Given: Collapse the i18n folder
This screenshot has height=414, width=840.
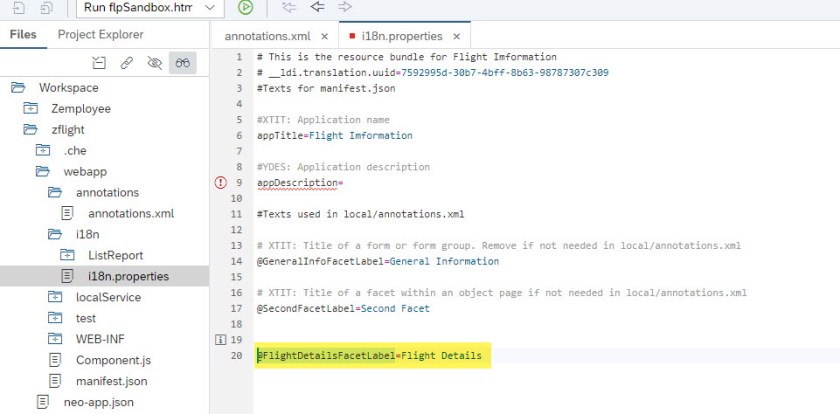Looking at the screenshot, I should coord(55,234).
